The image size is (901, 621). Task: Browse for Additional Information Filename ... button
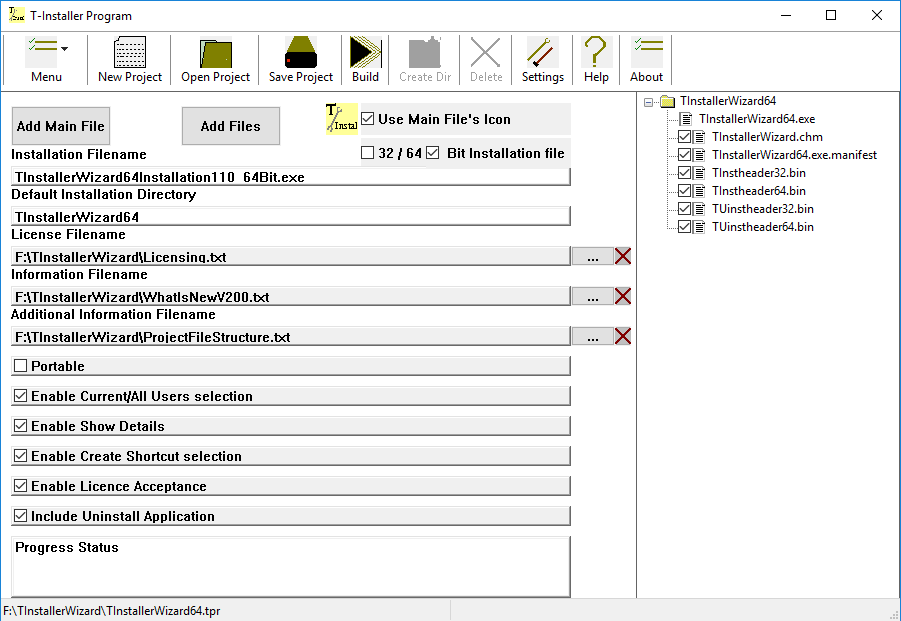coord(592,336)
